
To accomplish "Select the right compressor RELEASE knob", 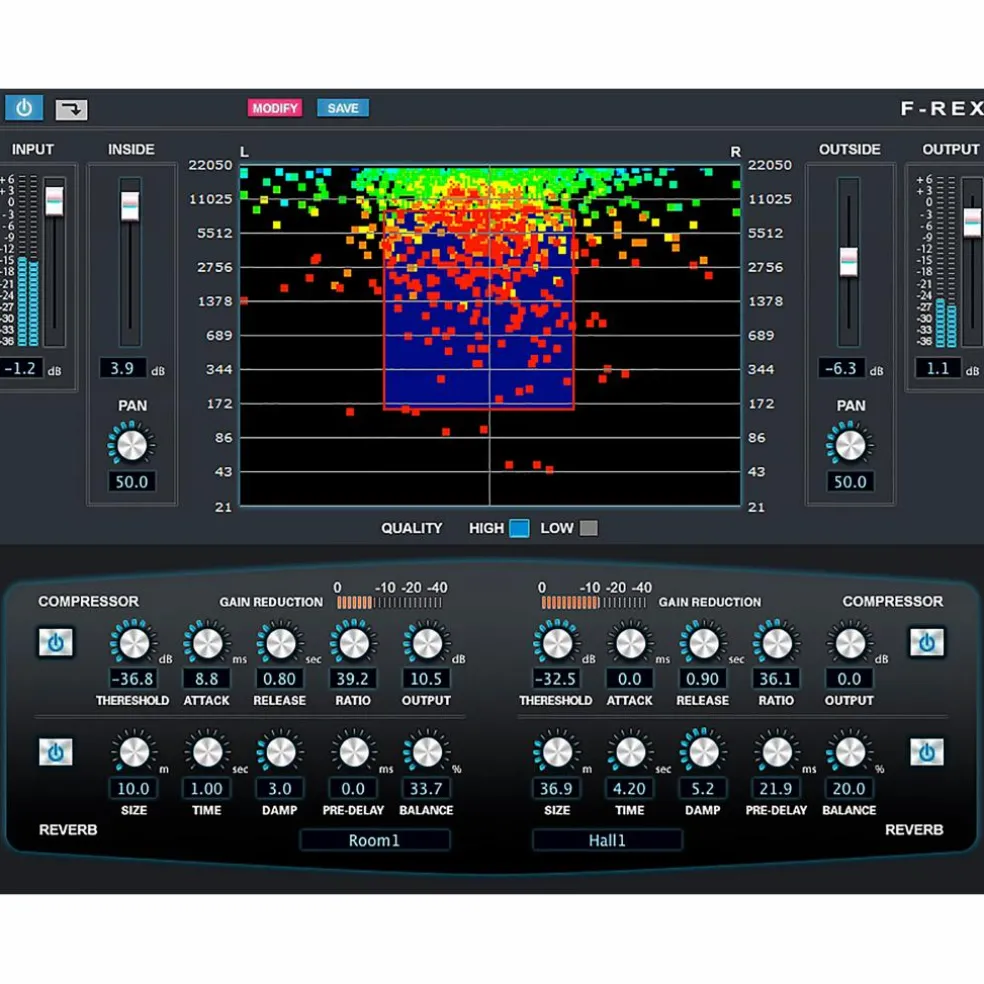I will tap(703, 643).
